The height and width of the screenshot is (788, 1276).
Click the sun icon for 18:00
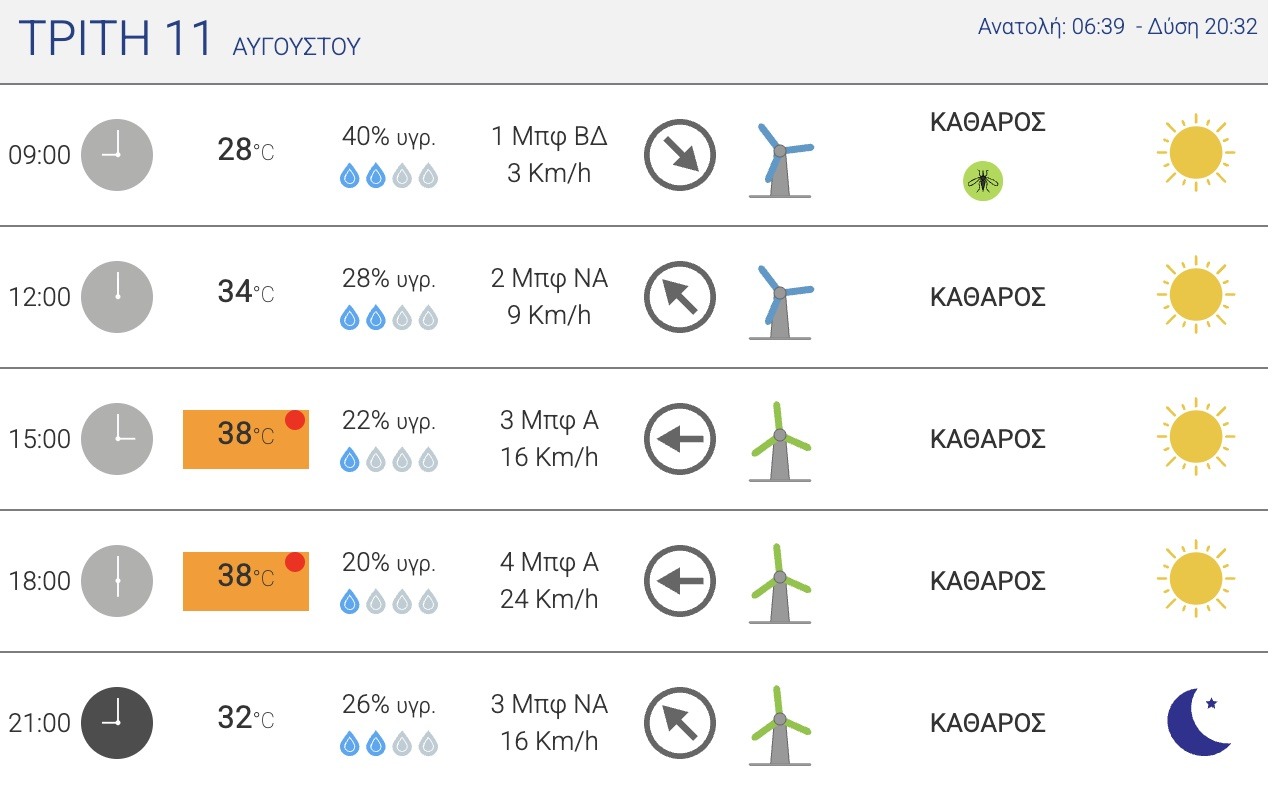[x=1195, y=580]
